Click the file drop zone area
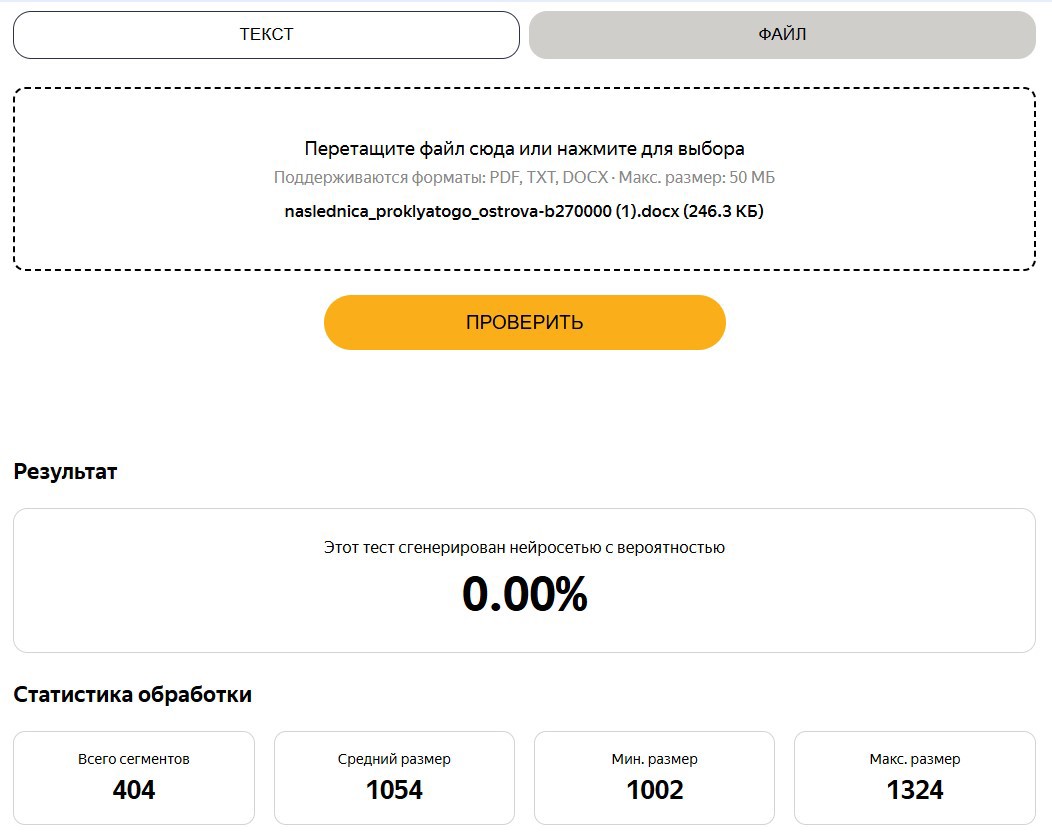The image size is (1052, 840). 525,179
